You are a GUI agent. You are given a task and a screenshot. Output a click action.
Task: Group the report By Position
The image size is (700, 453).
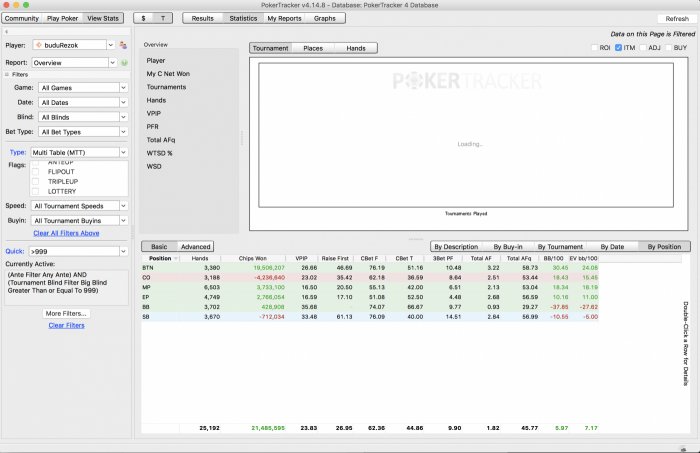tap(664, 247)
